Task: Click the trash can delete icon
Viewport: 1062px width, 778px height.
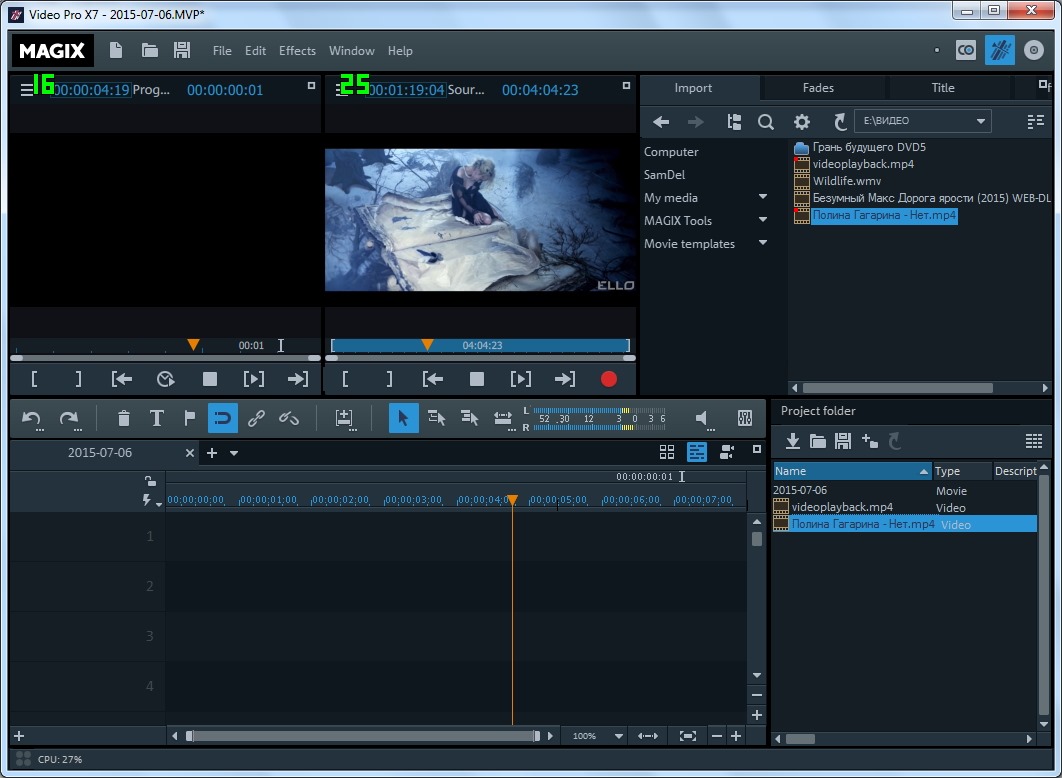Action: click(x=123, y=418)
